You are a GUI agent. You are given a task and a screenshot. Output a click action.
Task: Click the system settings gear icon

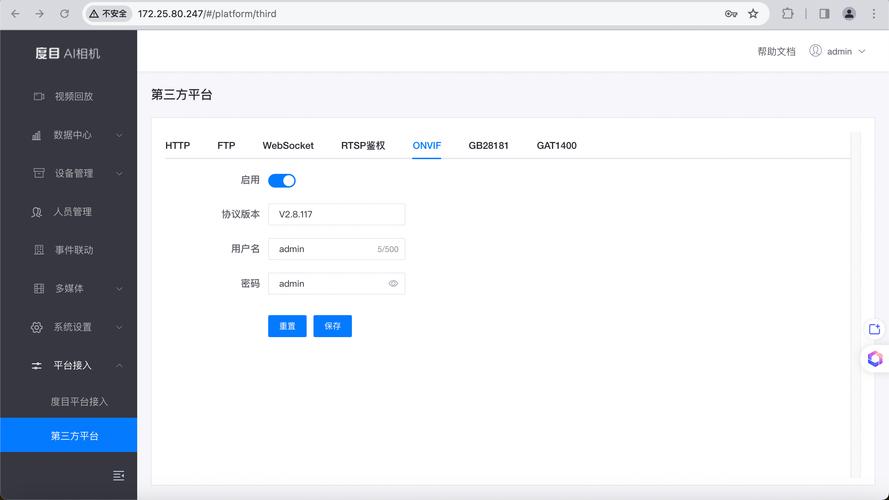(x=37, y=327)
